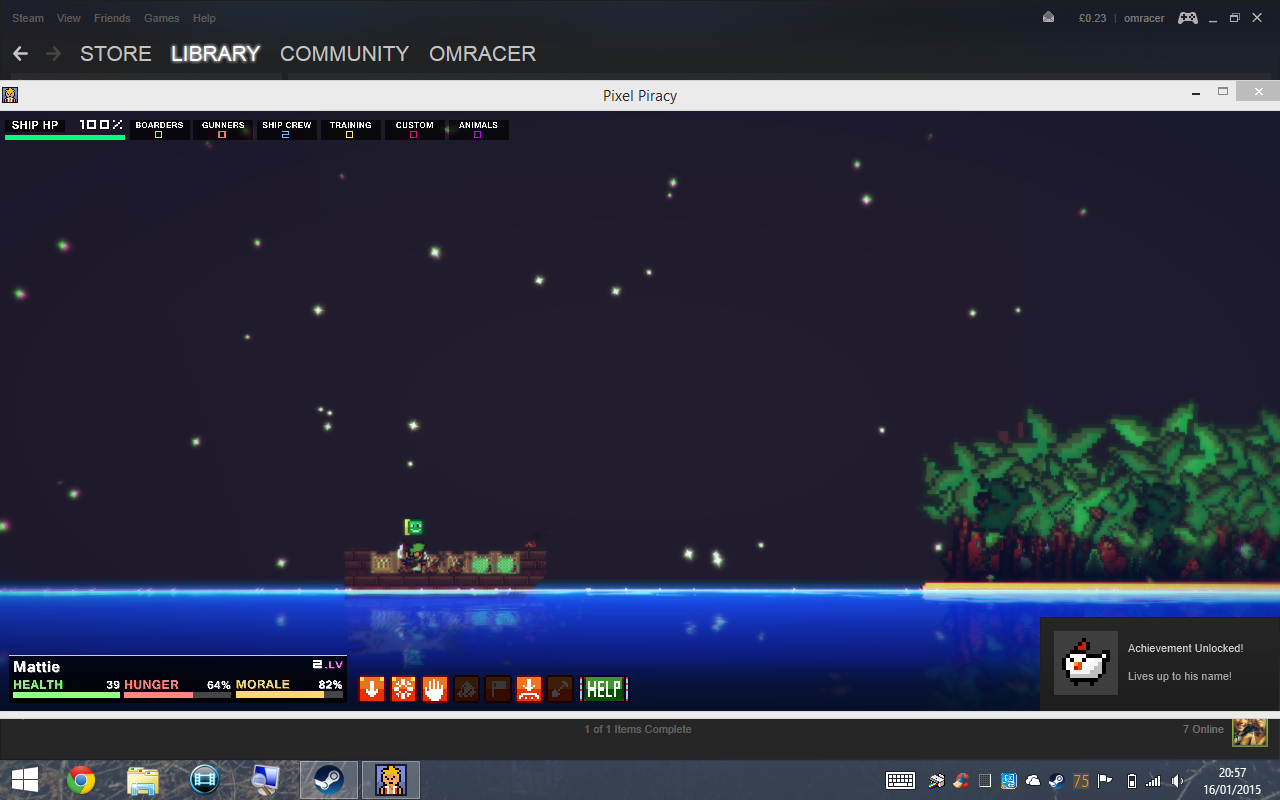
Task: Select the Gunners crew group
Action: click(x=223, y=130)
